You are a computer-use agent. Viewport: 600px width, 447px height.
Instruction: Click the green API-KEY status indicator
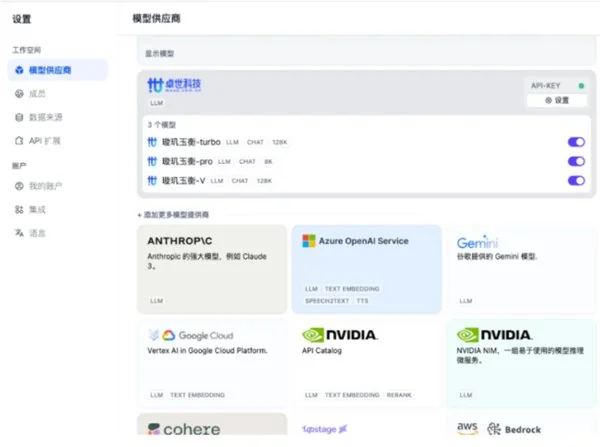tap(581, 86)
